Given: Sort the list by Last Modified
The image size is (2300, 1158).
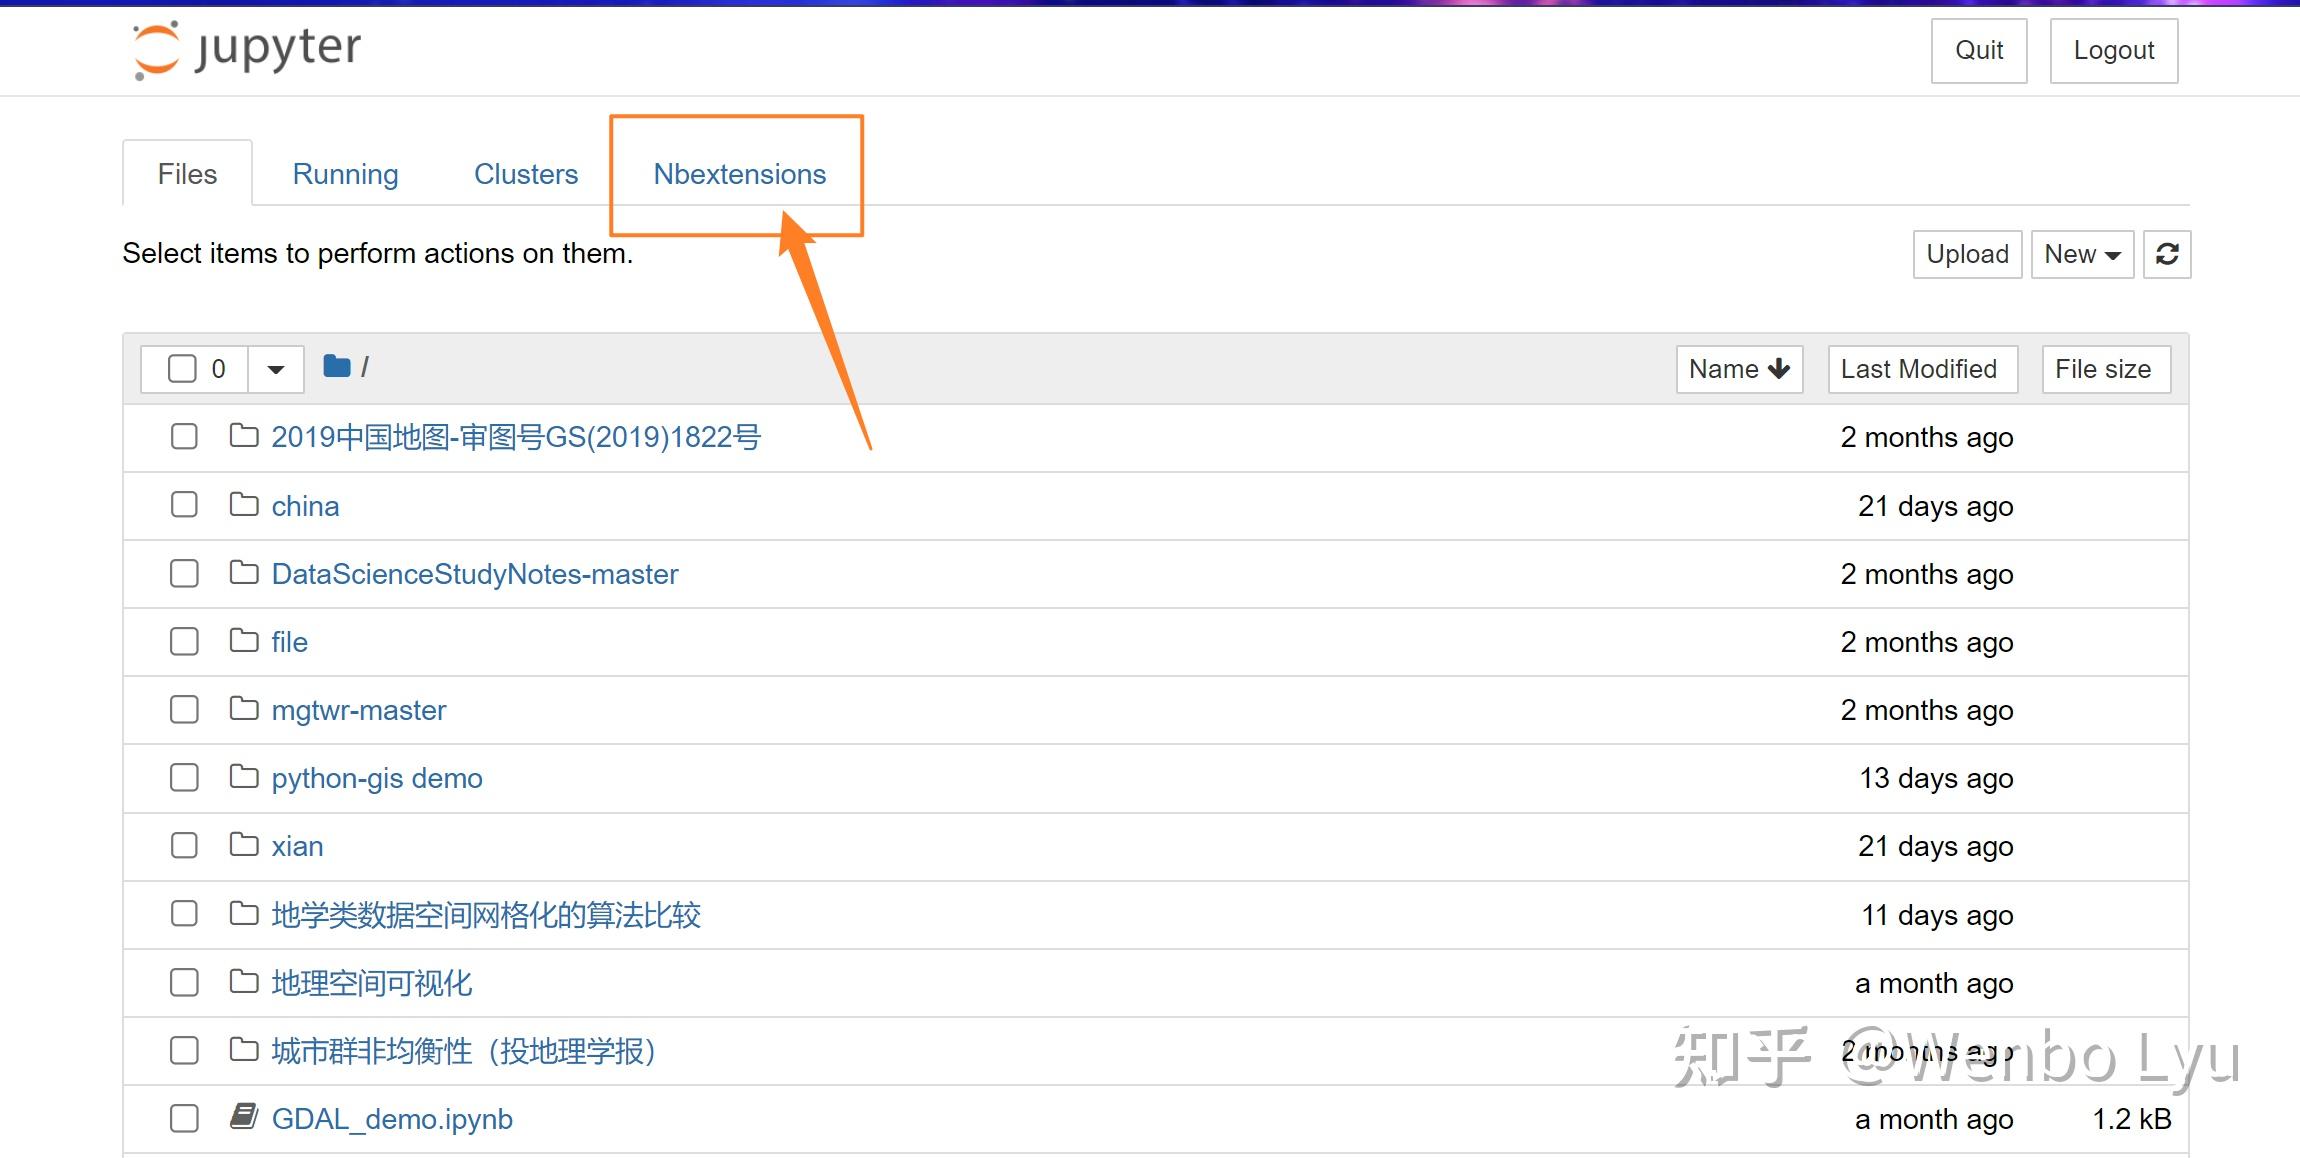Looking at the screenshot, I should coord(1921,369).
